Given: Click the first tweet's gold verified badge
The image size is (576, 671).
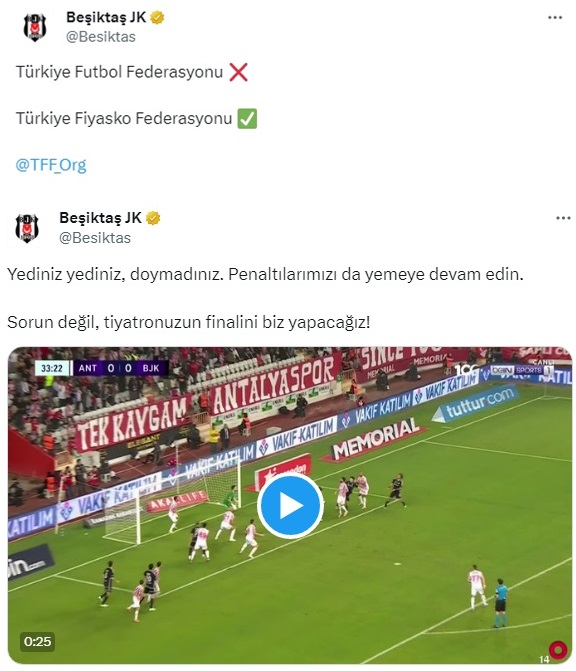Looking at the screenshot, I should tap(157, 18).
